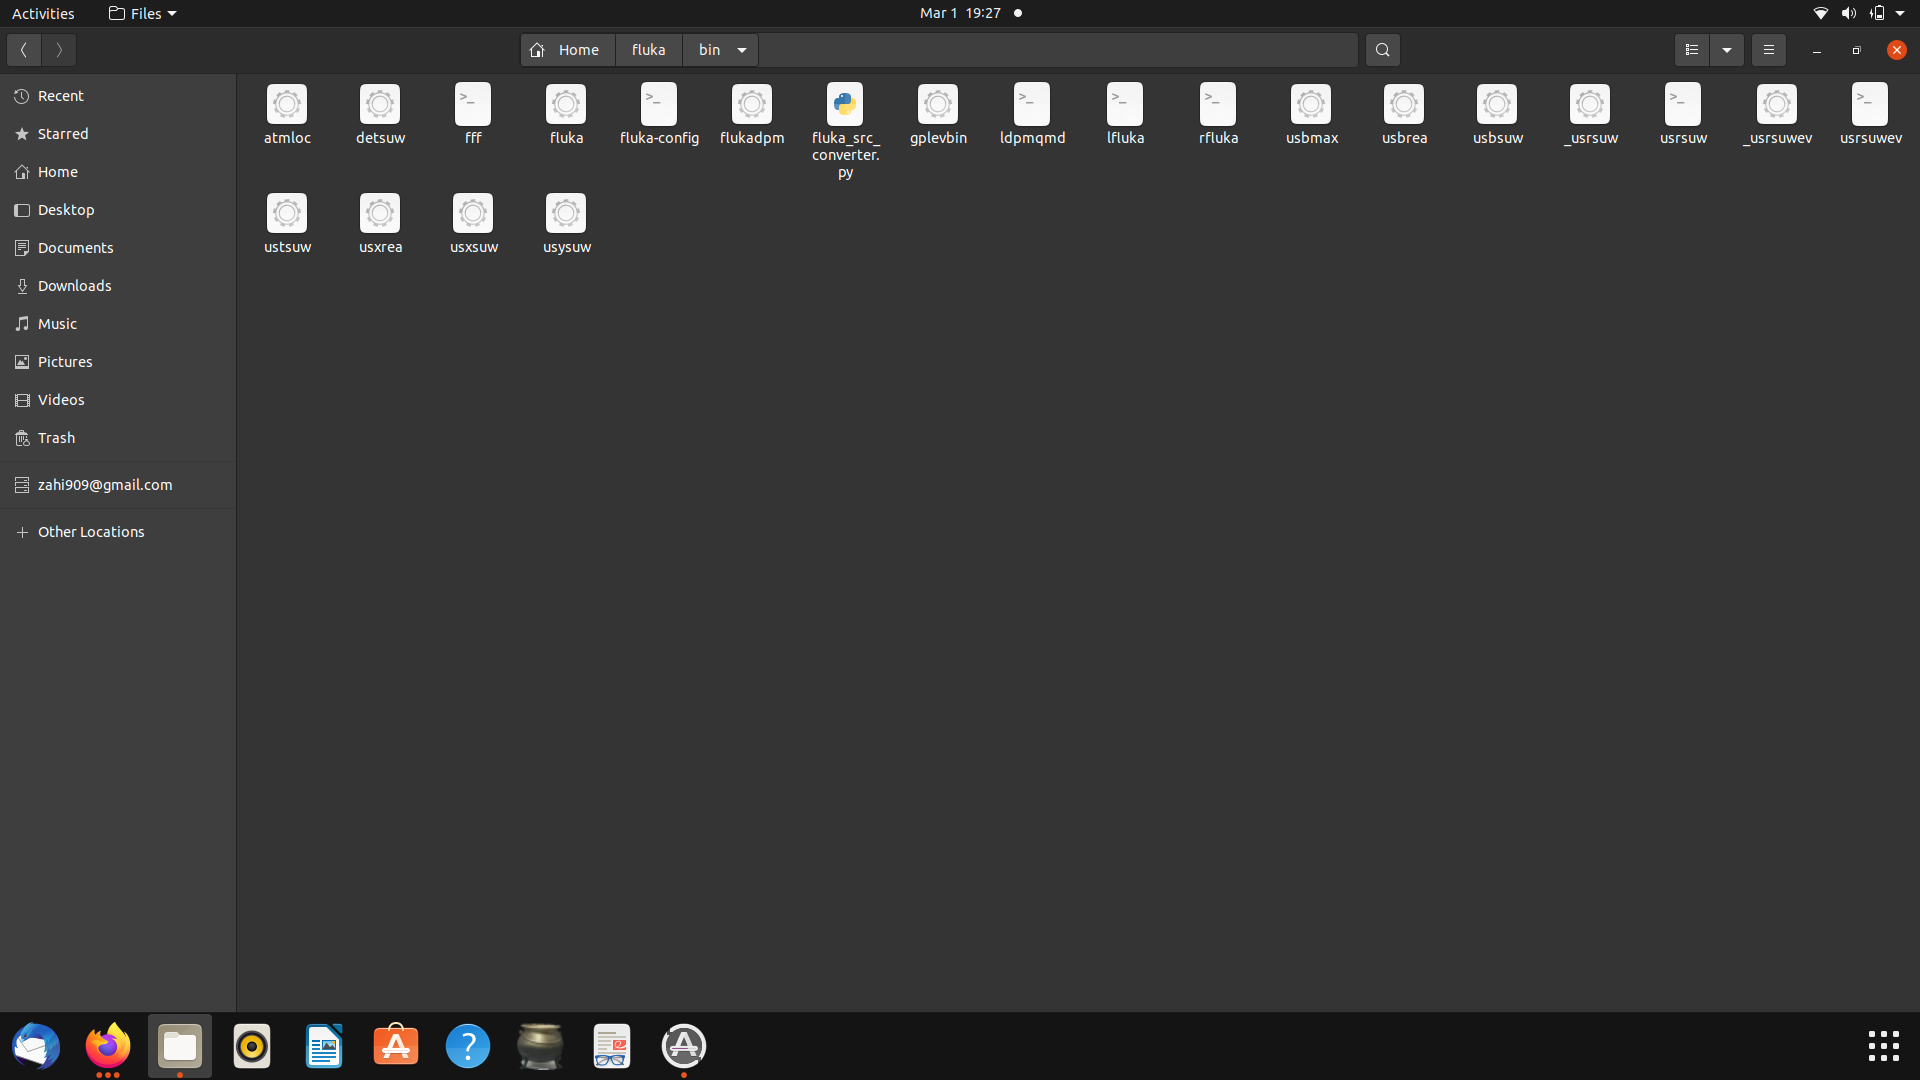
Task: Switch to list view with the toggle
Action: tap(1692, 50)
